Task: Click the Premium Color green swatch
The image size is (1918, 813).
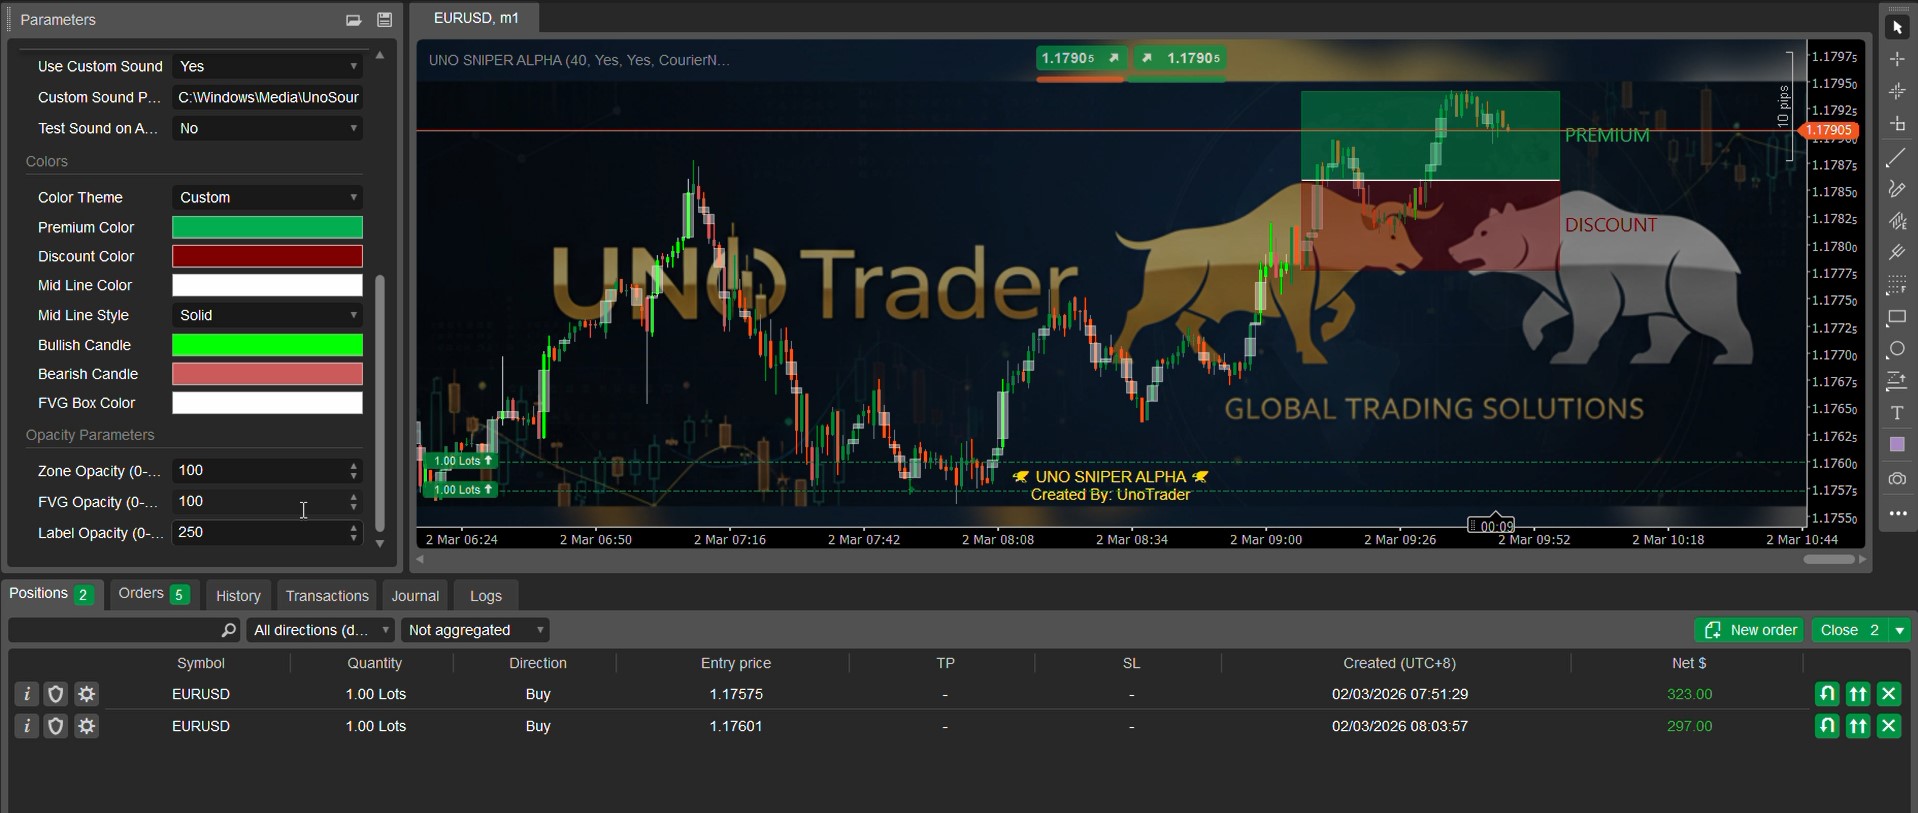Action: click(x=267, y=228)
